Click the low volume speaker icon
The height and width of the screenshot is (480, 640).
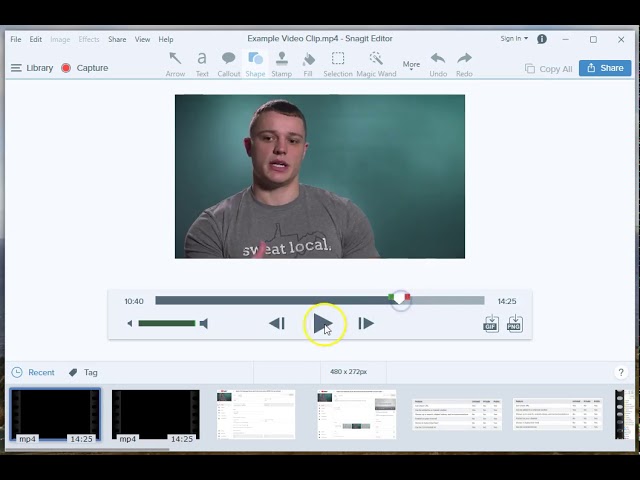[x=130, y=324]
